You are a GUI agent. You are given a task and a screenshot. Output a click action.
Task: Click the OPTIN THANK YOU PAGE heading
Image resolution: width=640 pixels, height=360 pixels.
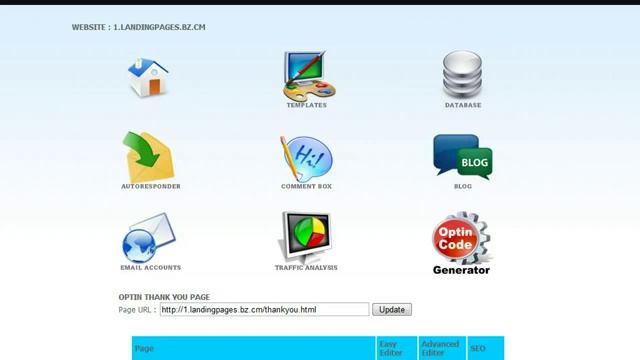[x=164, y=297]
